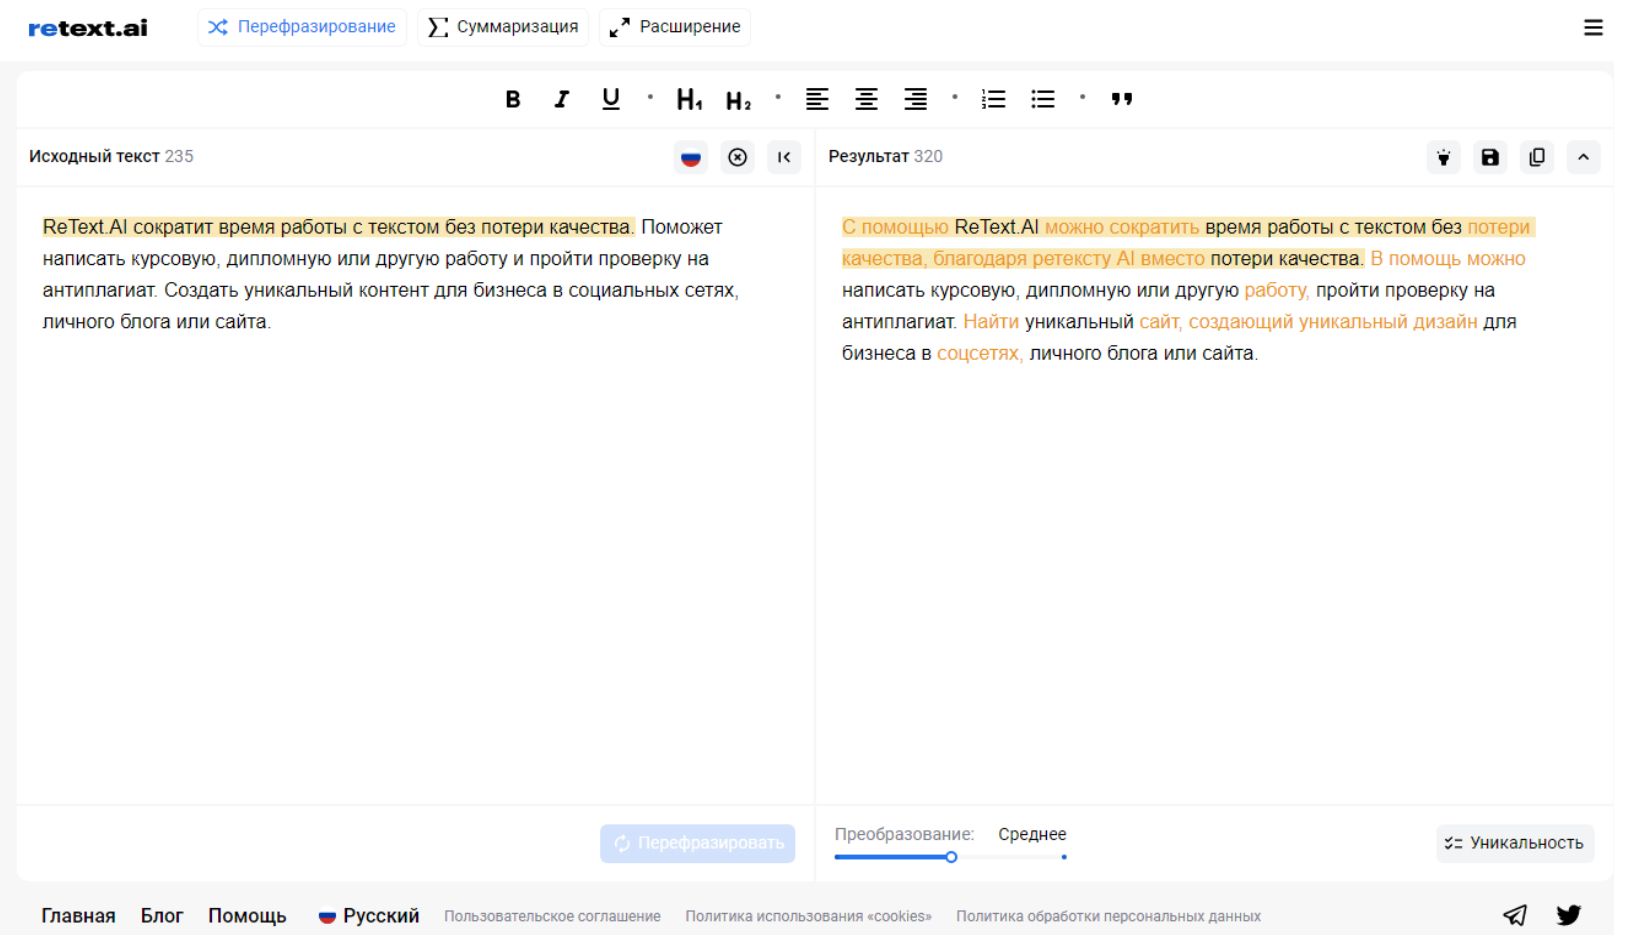Open Помощь footer link

click(x=247, y=916)
